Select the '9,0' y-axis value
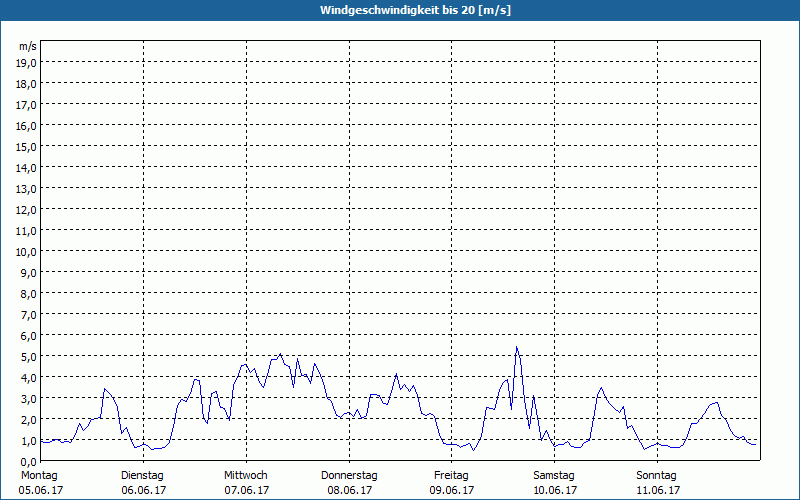Screen dimensions: 800x500 29,273
